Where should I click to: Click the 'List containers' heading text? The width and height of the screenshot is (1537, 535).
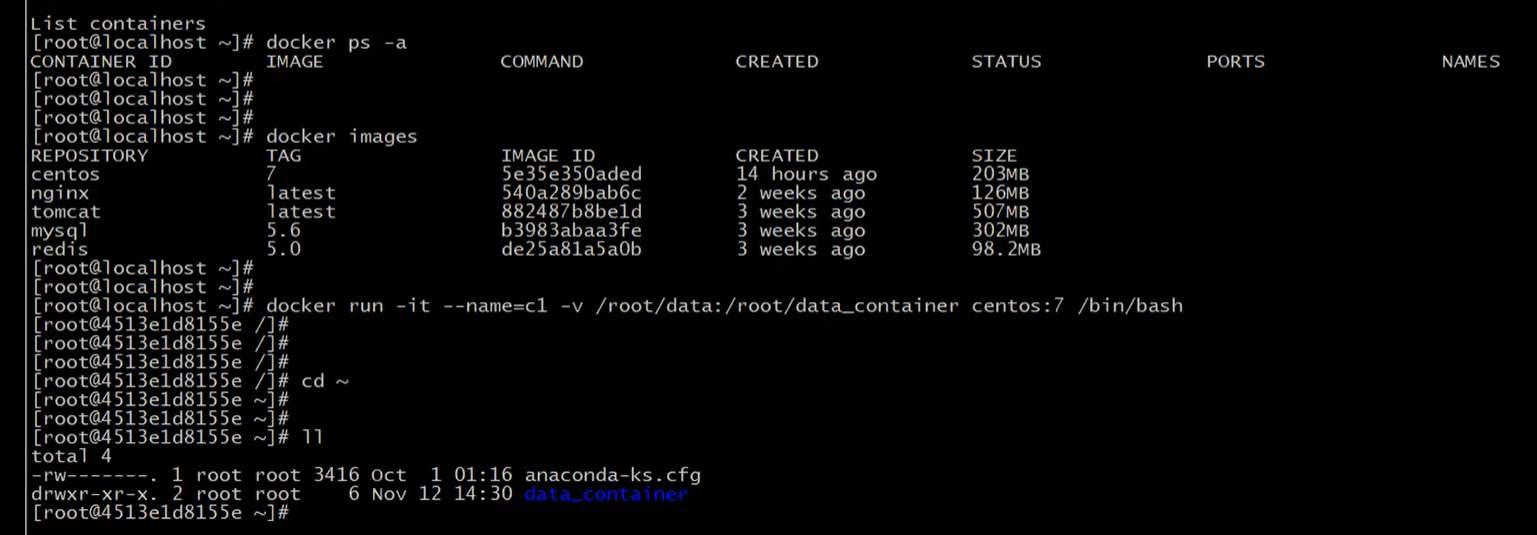coord(118,23)
